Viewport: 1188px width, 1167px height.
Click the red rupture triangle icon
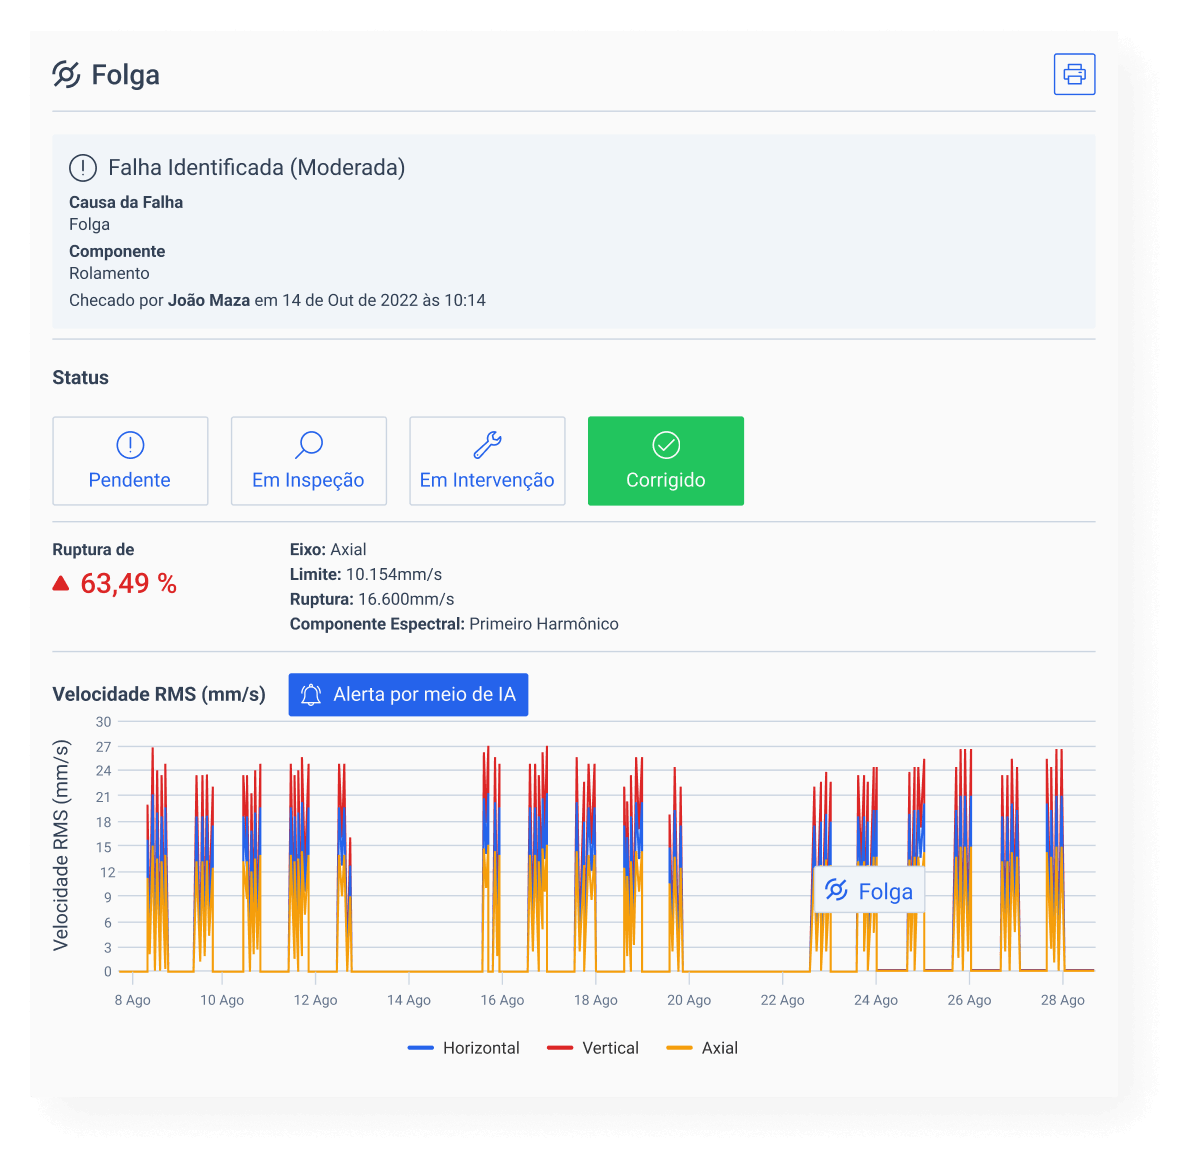click(x=61, y=583)
